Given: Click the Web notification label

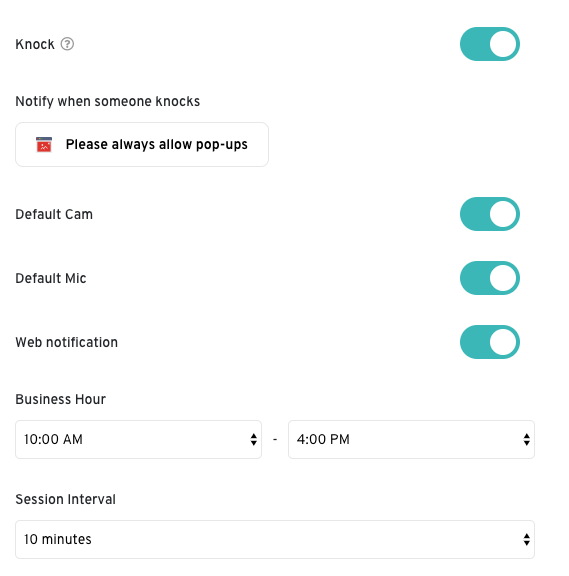Looking at the screenshot, I should pos(66,342).
